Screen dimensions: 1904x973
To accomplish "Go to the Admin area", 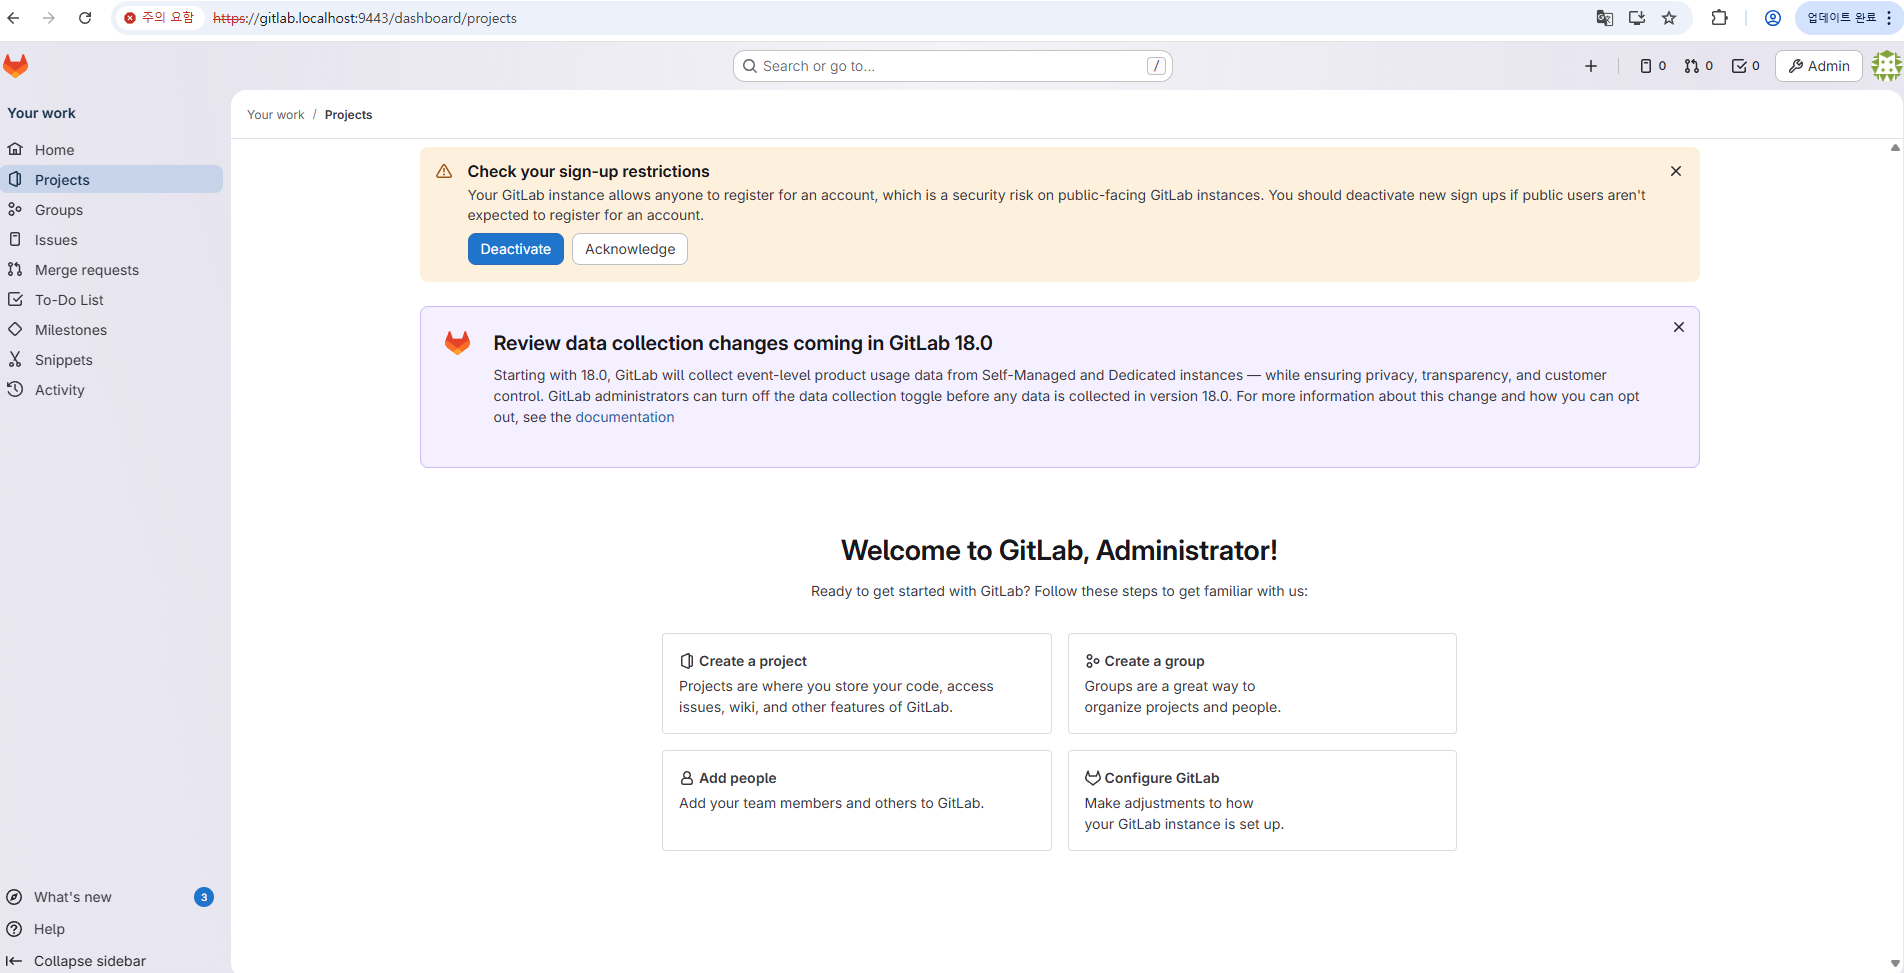I will click(x=1819, y=66).
